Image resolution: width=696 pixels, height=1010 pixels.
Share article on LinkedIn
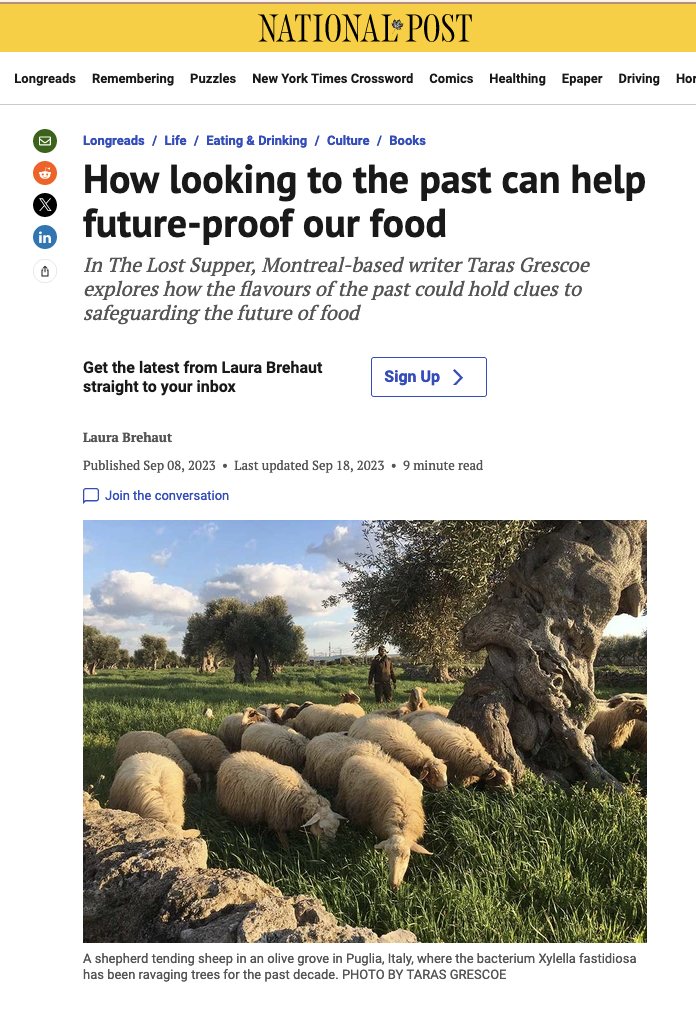45,237
